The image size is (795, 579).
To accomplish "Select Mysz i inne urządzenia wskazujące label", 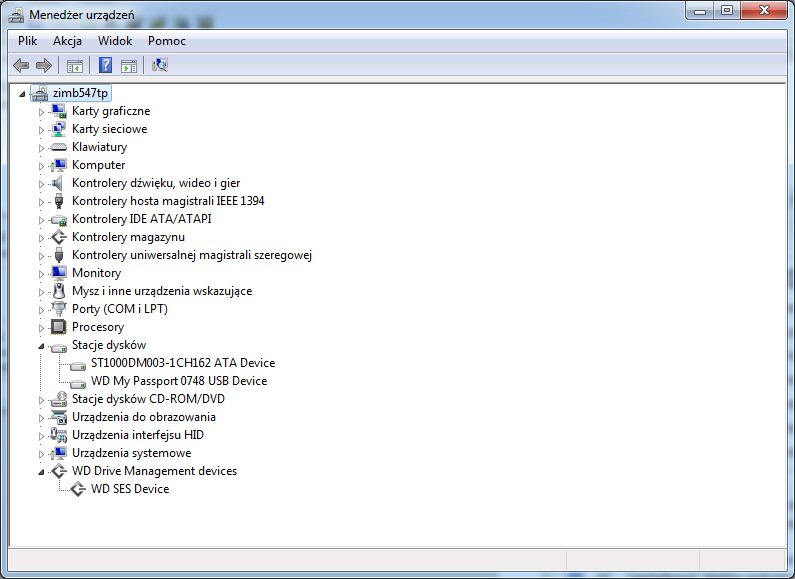I will [x=162, y=291].
